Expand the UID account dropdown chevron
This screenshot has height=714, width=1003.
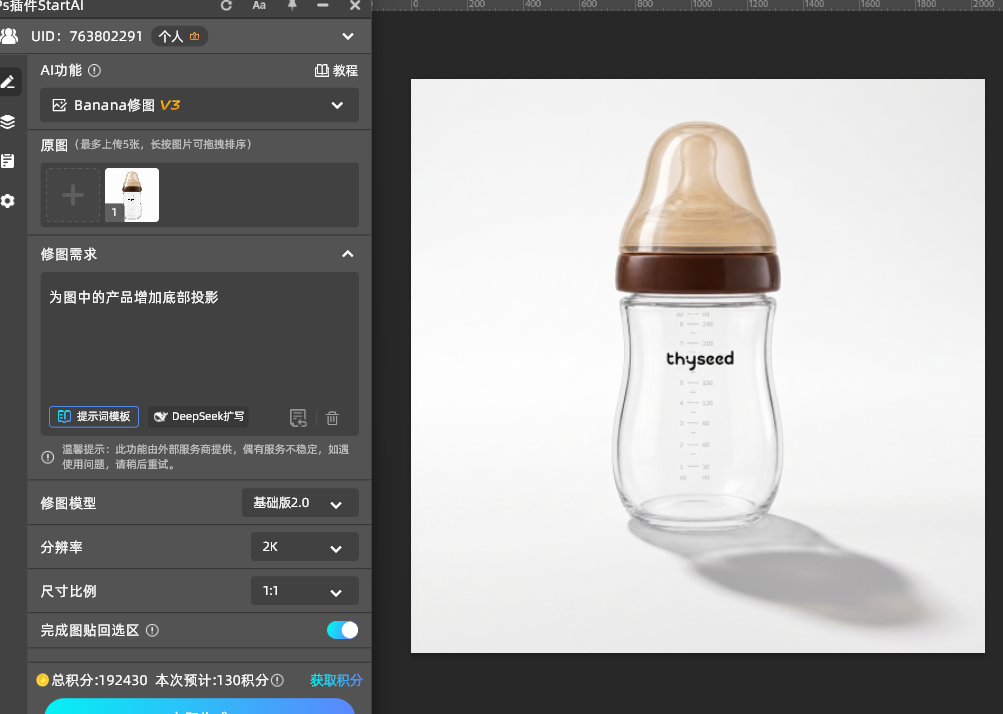coord(348,36)
